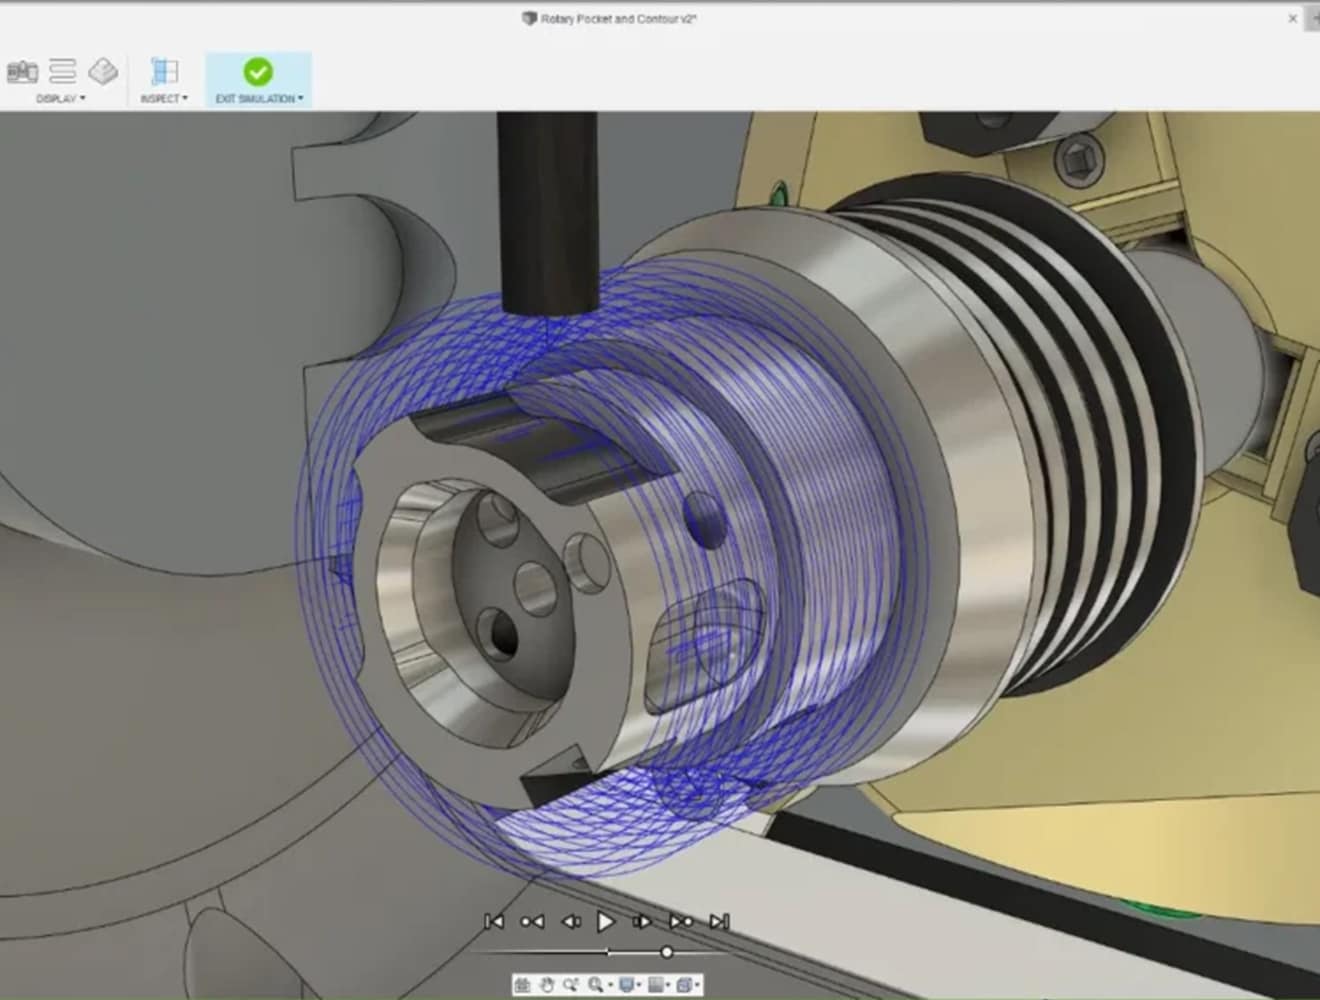Click the green Exit Simulation checkmark
The width and height of the screenshot is (1320, 1000).
[x=258, y=71]
